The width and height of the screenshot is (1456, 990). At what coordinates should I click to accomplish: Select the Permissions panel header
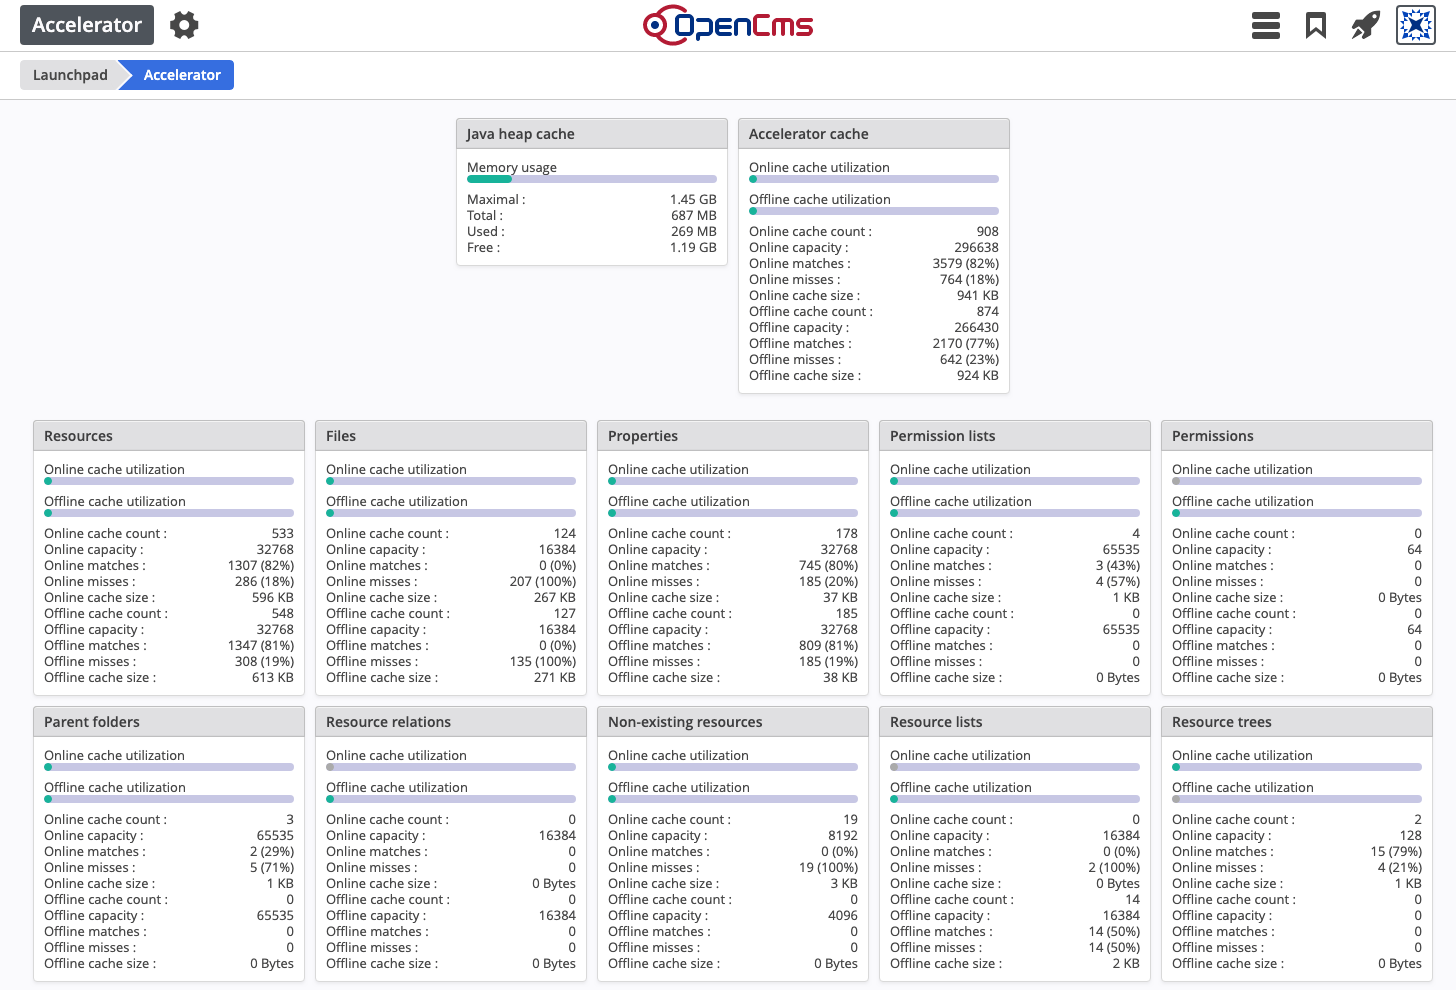pyautogui.click(x=1297, y=436)
